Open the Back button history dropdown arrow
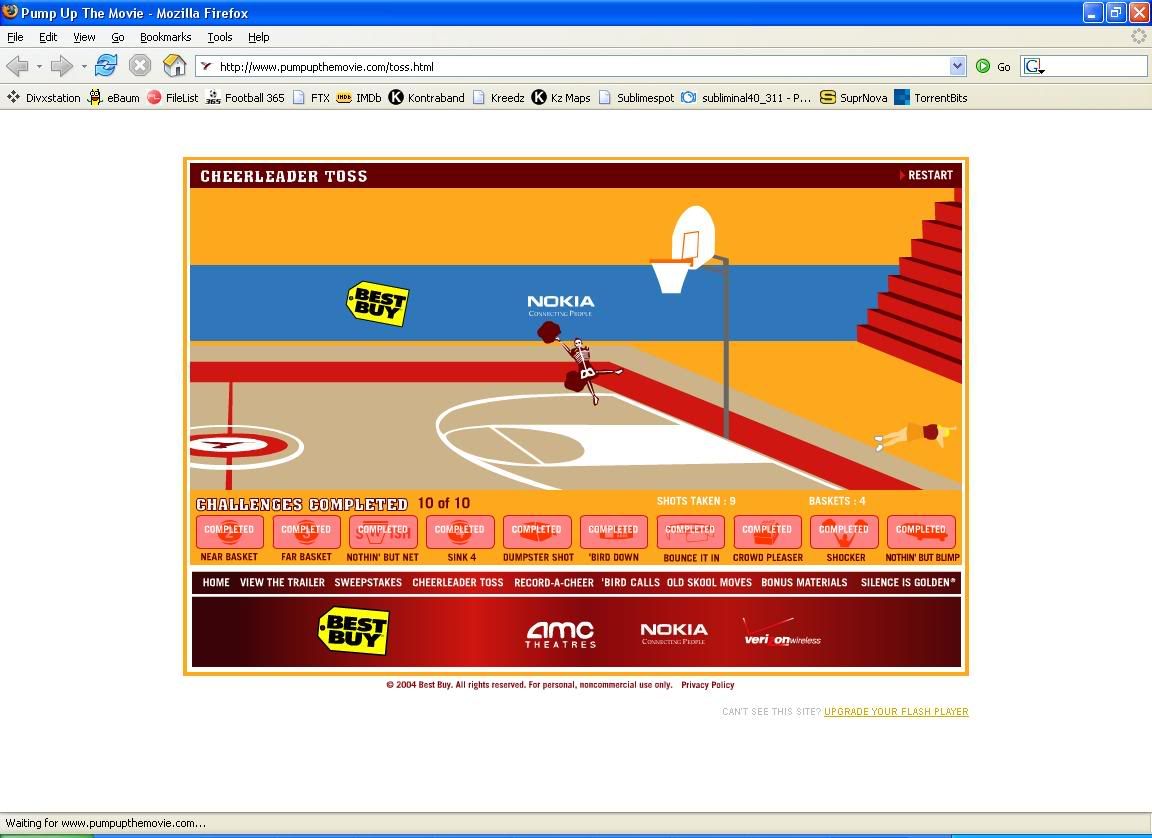This screenshot has width=1152, height=838. [39, 66]
